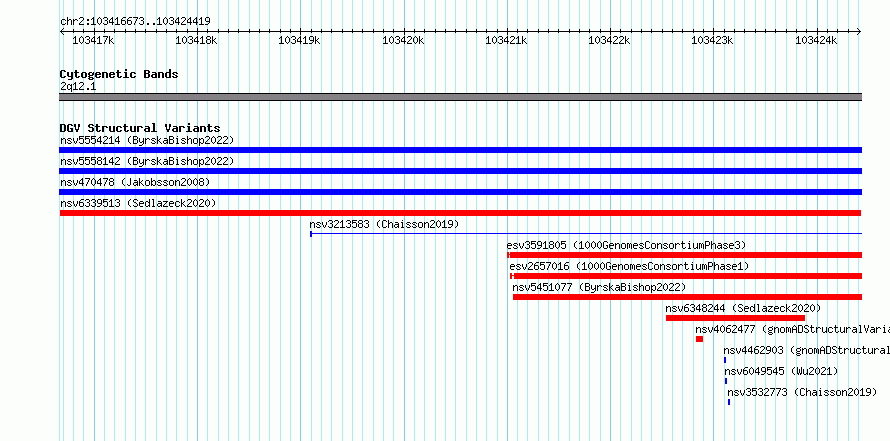Select the red bar under nsv5451077
This screenshot has height=441, width=890.
[x=687, y=297]
